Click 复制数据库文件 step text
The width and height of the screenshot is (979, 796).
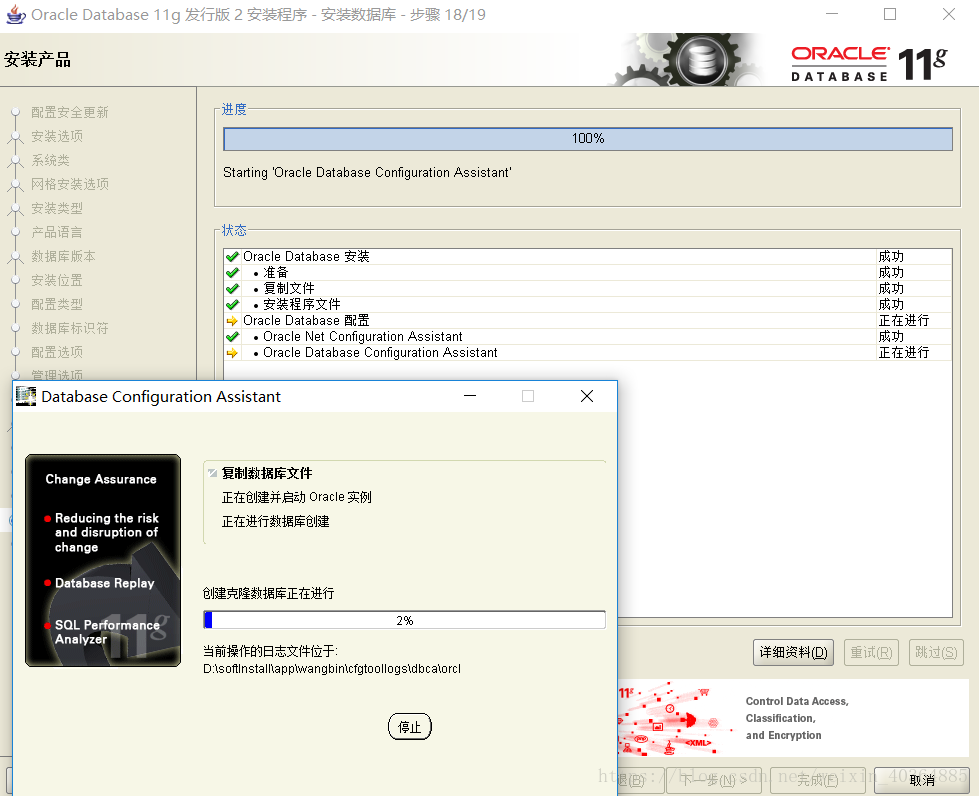pos(267,473)
